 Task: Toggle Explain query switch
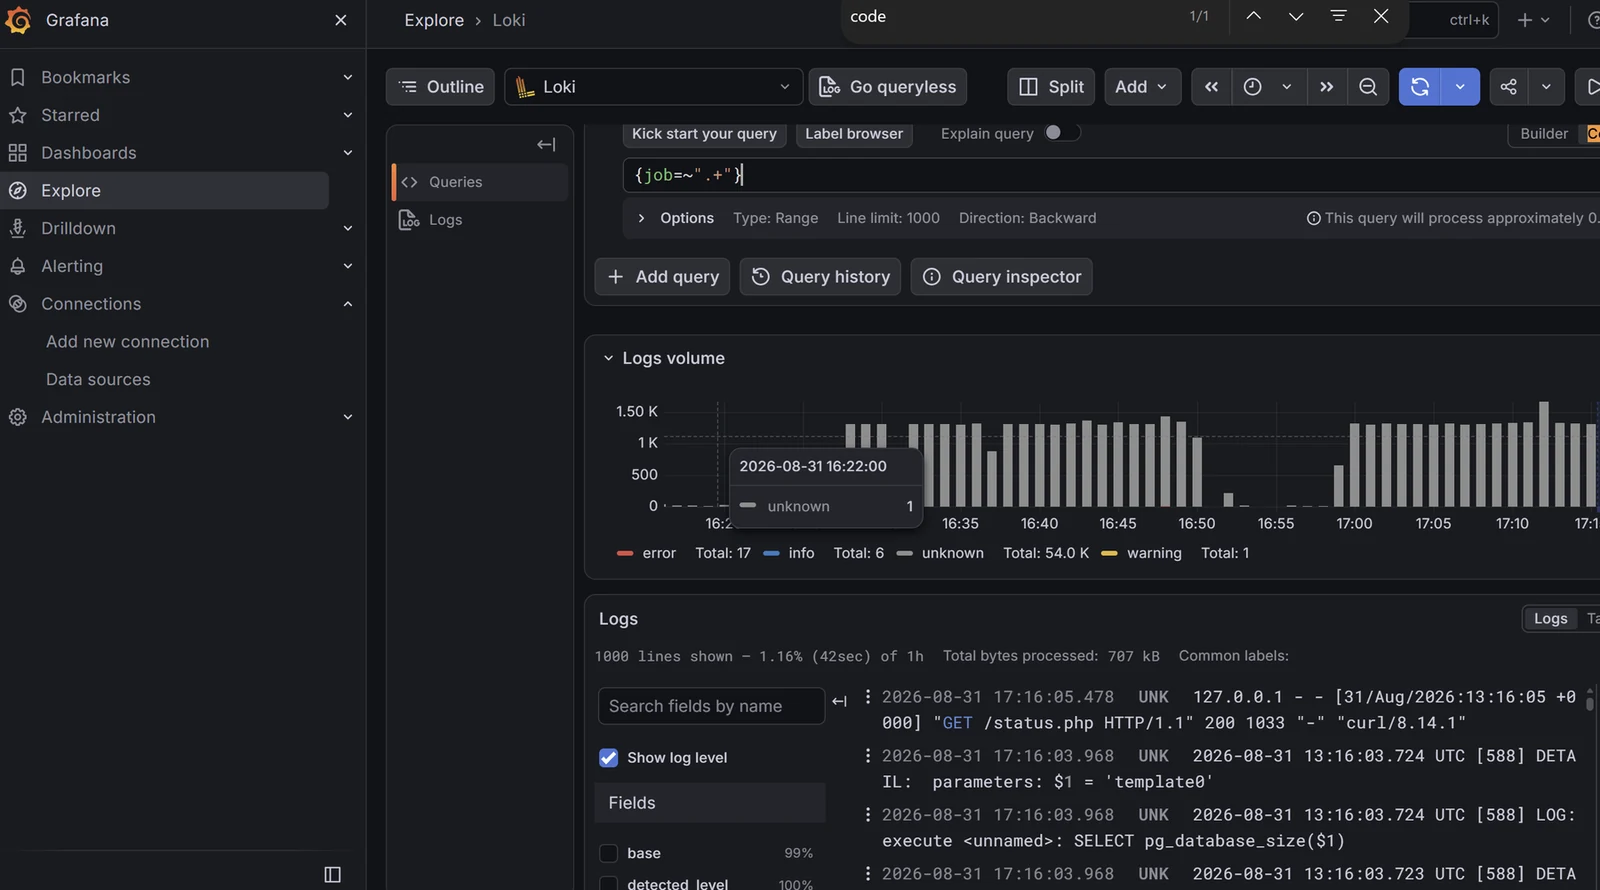[1062, 133]
